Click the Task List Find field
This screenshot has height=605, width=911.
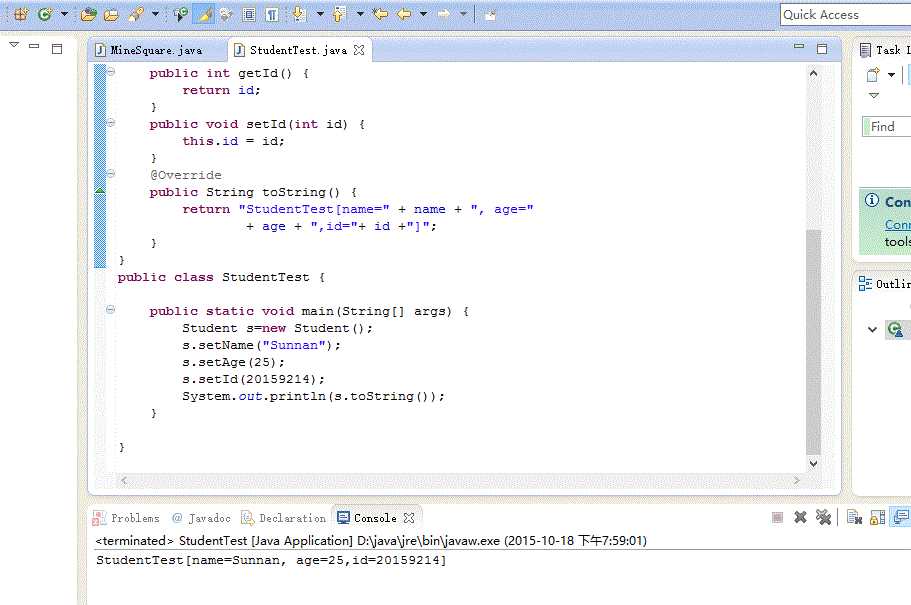[x=887, y=127]
